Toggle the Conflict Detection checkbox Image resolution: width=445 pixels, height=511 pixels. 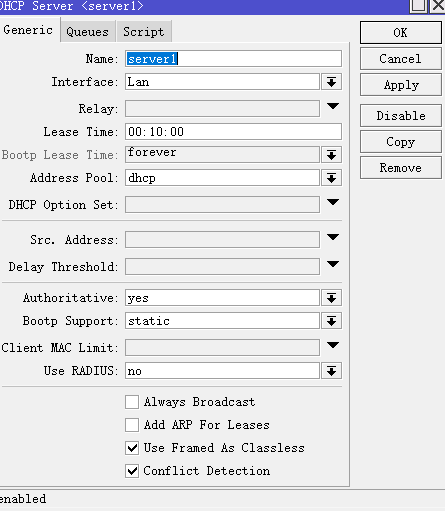pyautogui.click(x=132, y=471)
